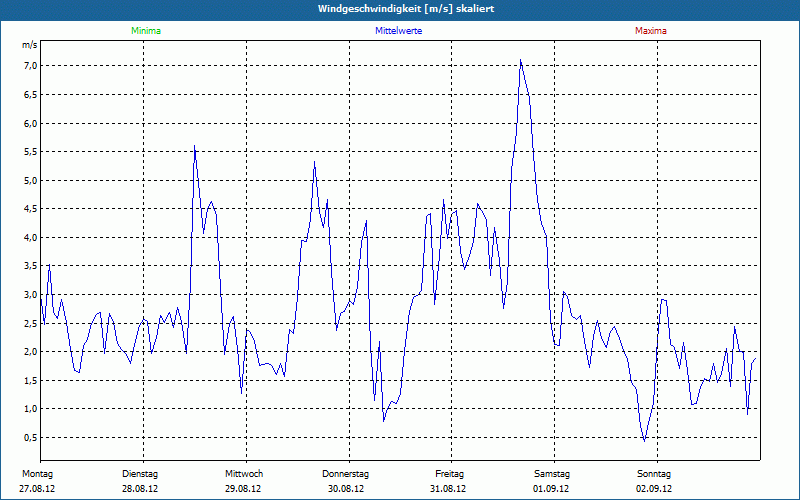Click the Samstag day label
This screenshot has height=500, width=800.
[x=552, y=474]
